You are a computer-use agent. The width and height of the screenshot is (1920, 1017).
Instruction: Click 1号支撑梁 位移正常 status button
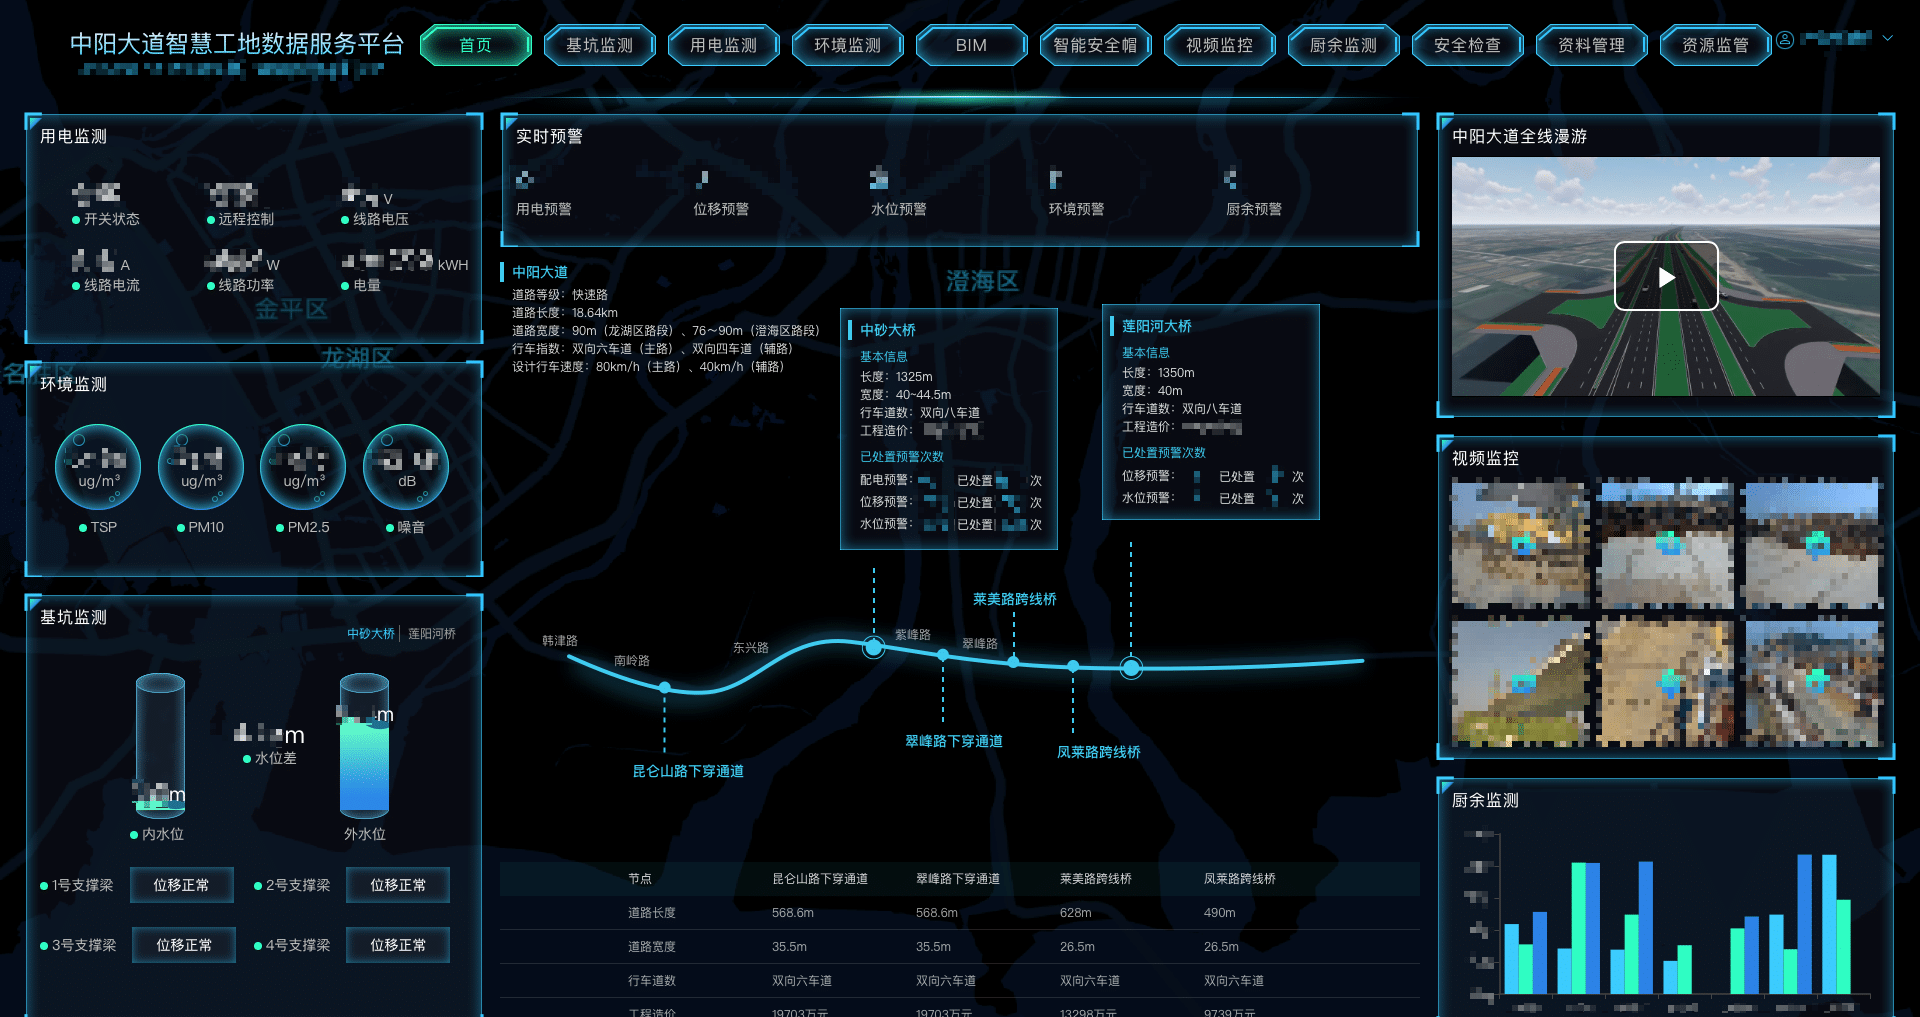coord(181,885)
